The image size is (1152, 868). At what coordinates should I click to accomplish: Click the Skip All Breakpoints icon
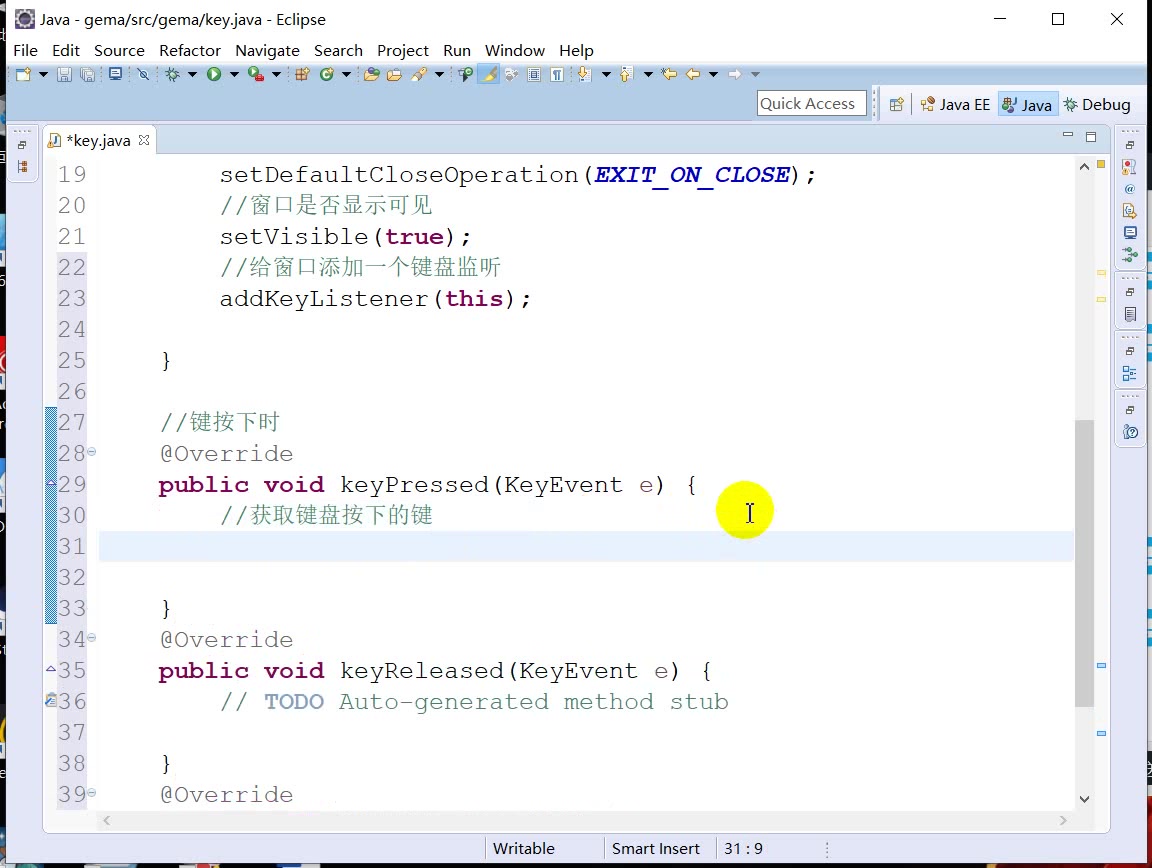(143, 74)
